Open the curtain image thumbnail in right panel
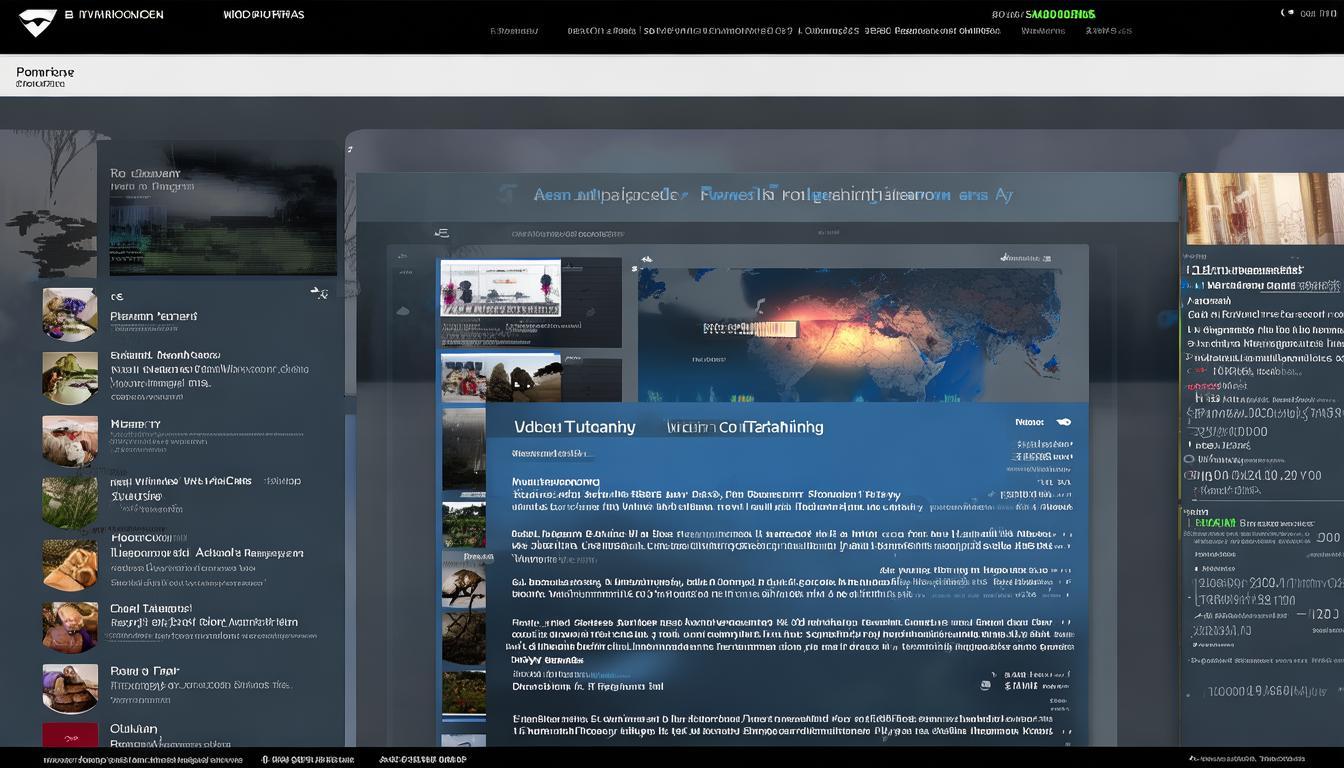 tap(1263, 209)
